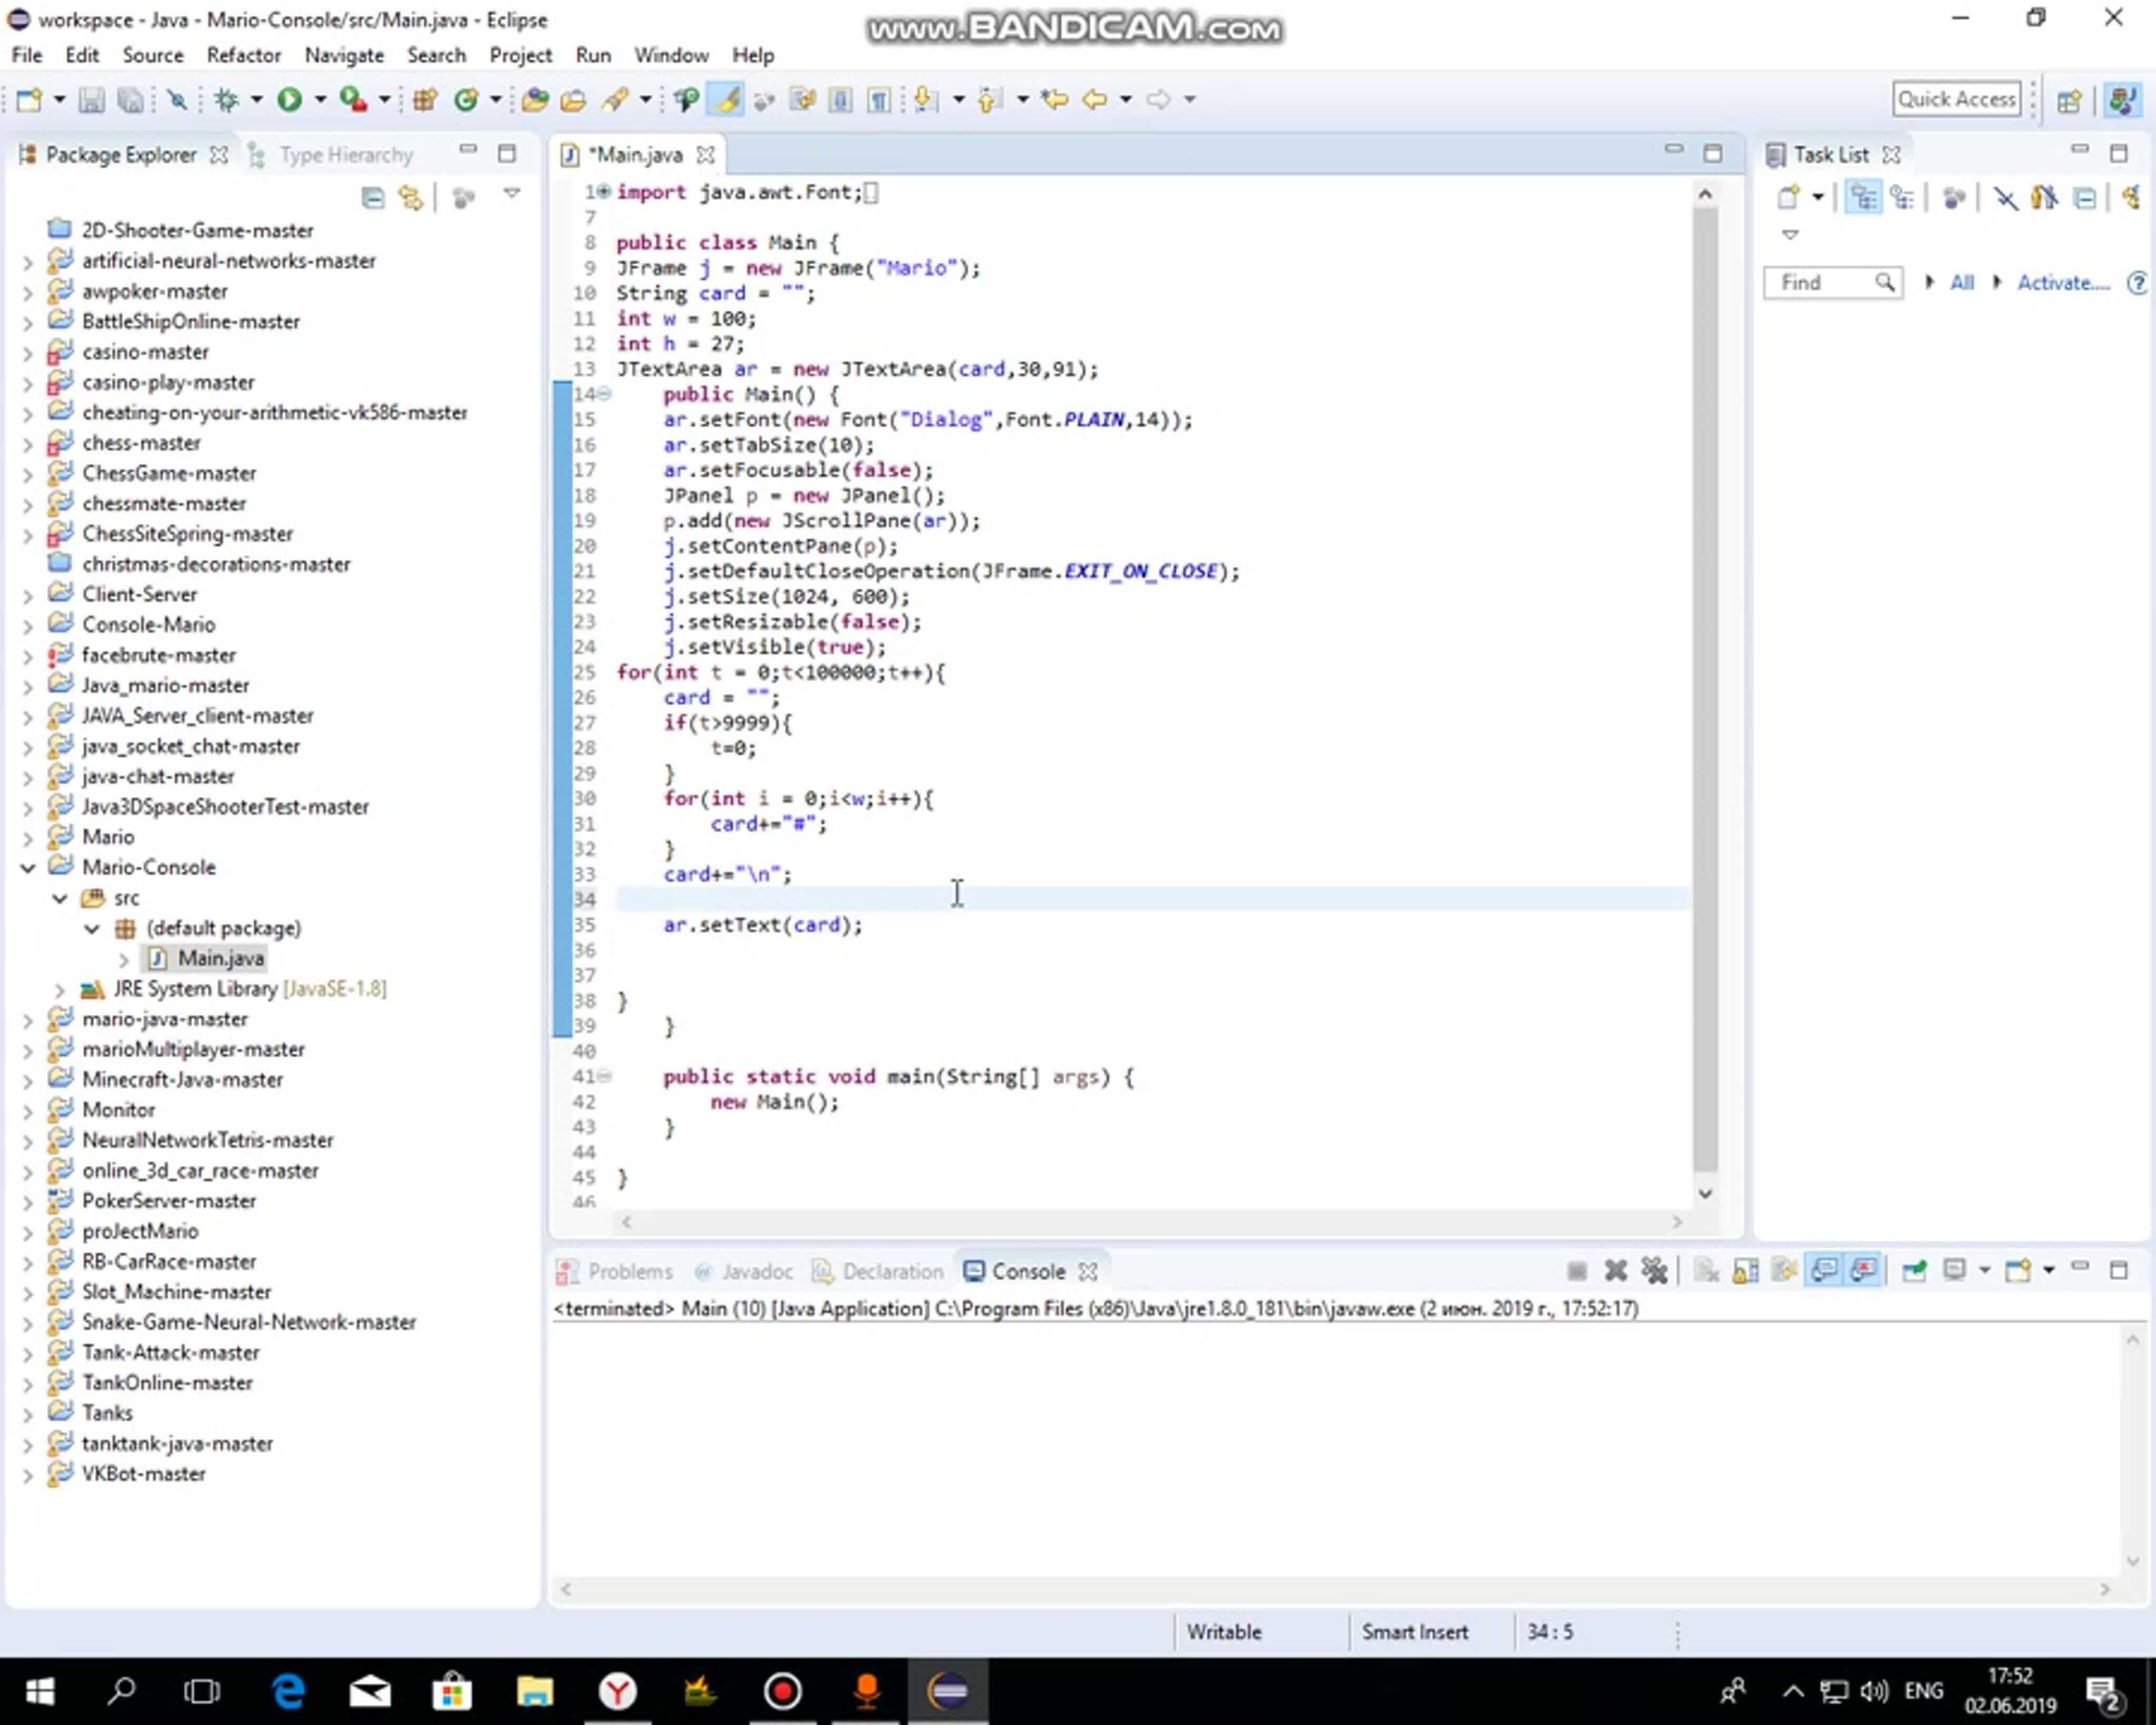Image resolution: width=2156 pixels, height=1725 pixels.
Task: Click the green Run button in the toolbar
Action: [x=290, y=99]
